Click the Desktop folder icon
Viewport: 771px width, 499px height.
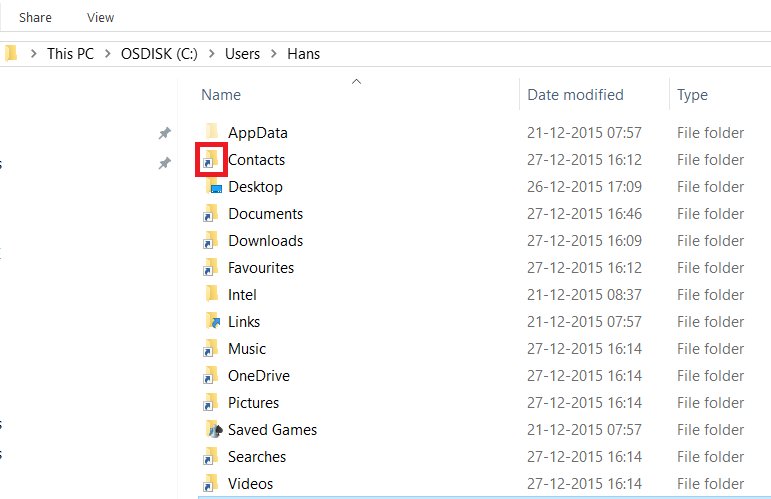point(213,186)
